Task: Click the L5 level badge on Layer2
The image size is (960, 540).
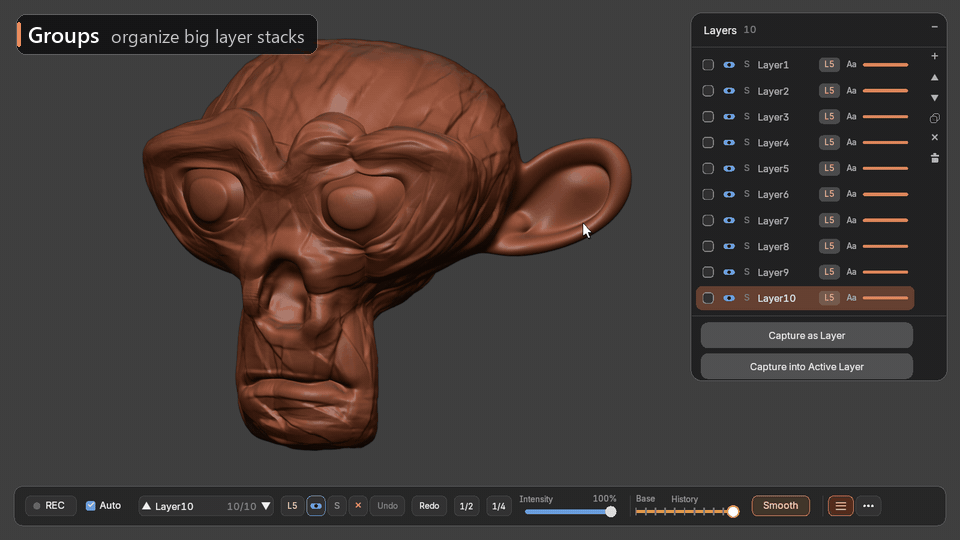Action: (x=829, y=91)
